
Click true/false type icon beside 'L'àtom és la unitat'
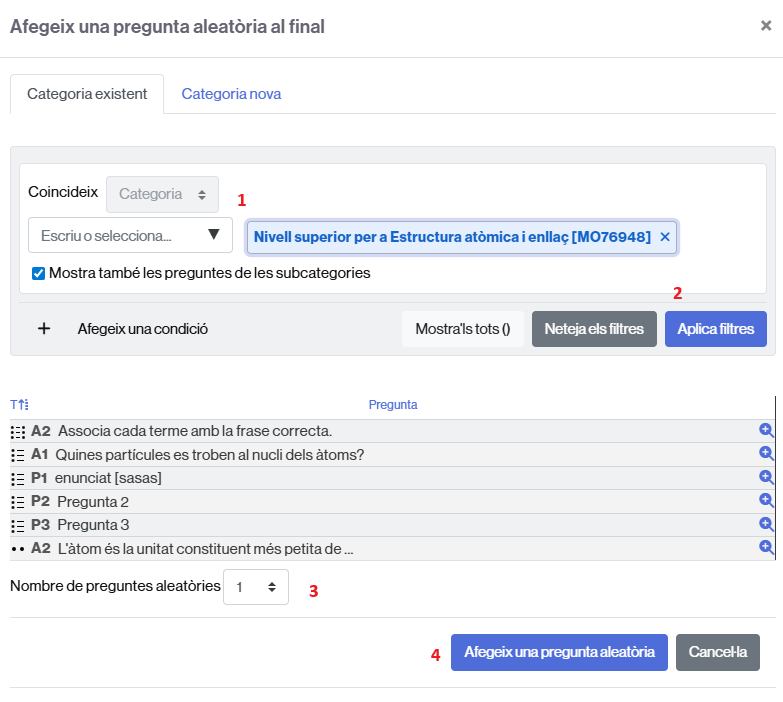[x=18, y=549]
